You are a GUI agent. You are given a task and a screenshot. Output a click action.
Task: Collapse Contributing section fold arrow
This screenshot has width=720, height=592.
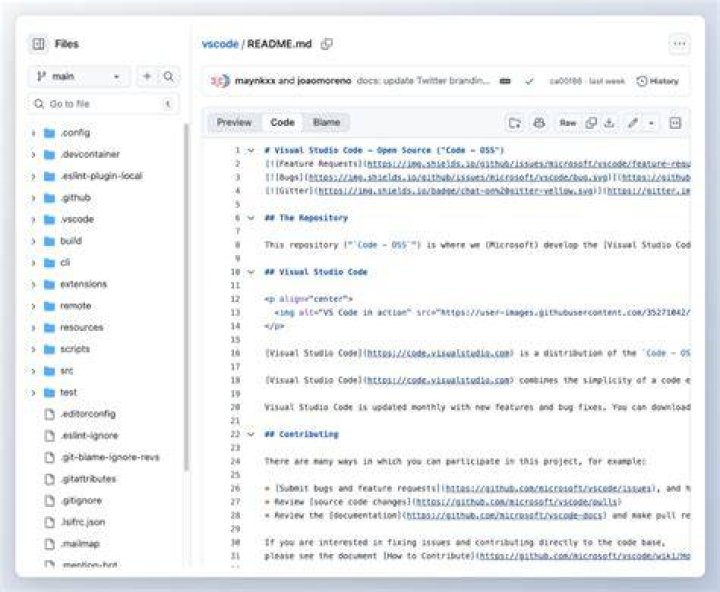(251, 434)
